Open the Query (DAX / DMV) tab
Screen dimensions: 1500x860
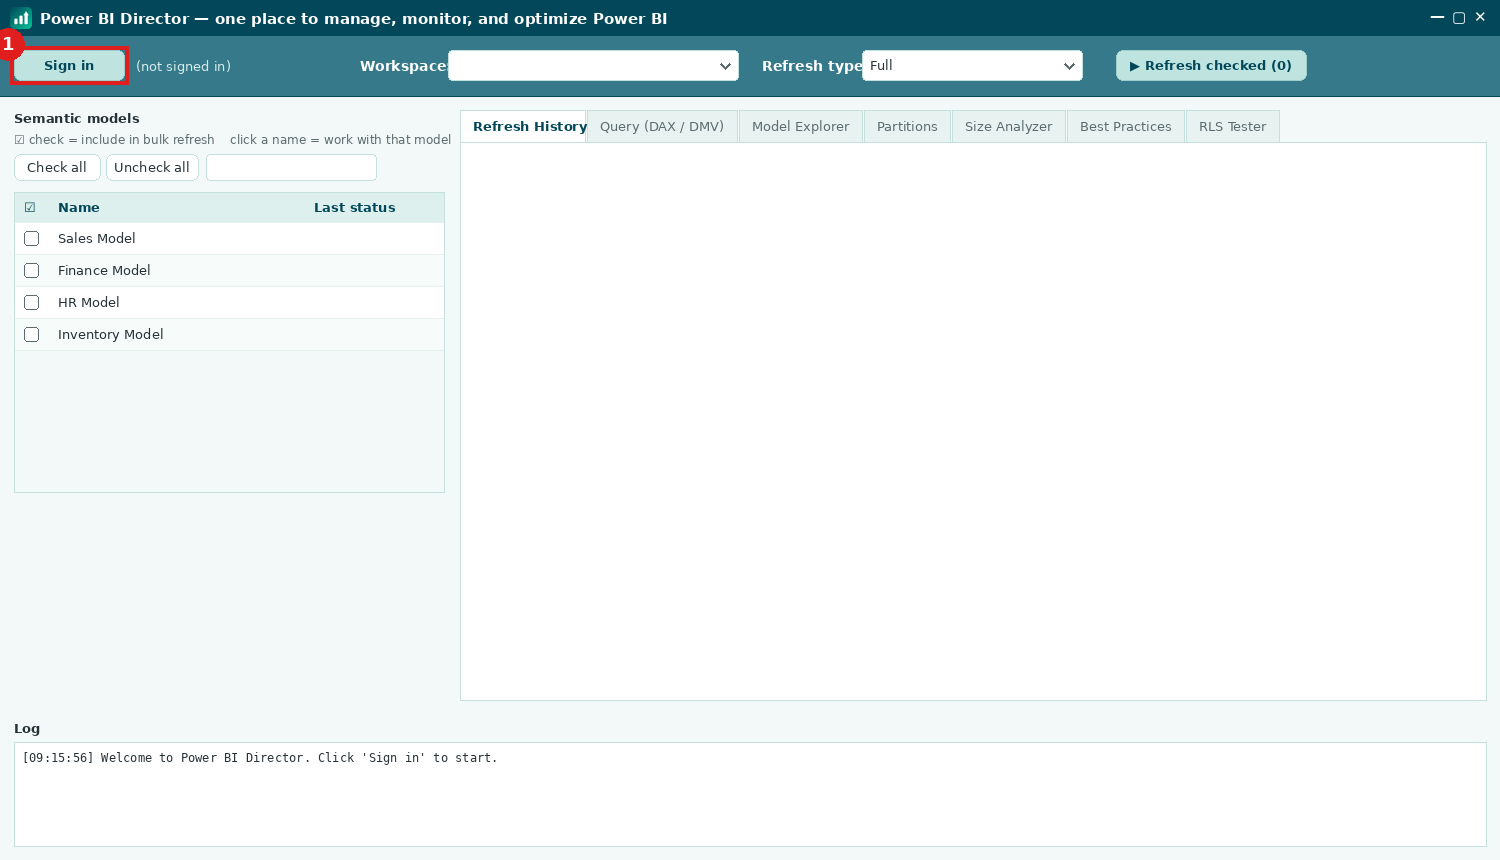click(x=662, y=127)
